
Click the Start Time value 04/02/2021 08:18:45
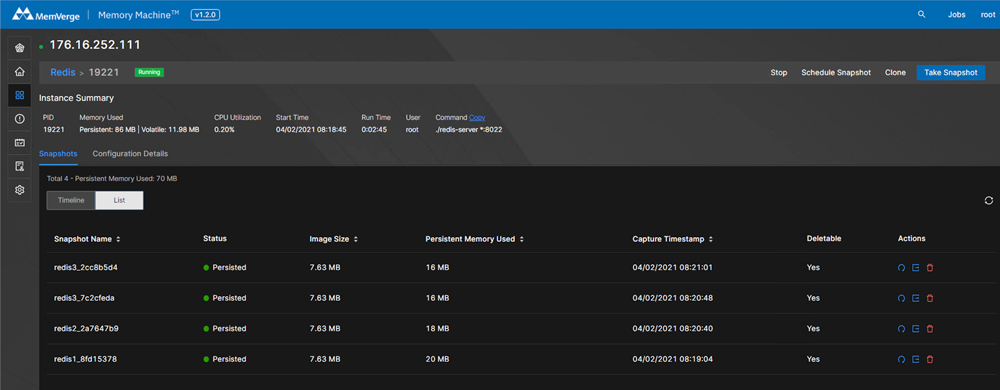[311, 129]
